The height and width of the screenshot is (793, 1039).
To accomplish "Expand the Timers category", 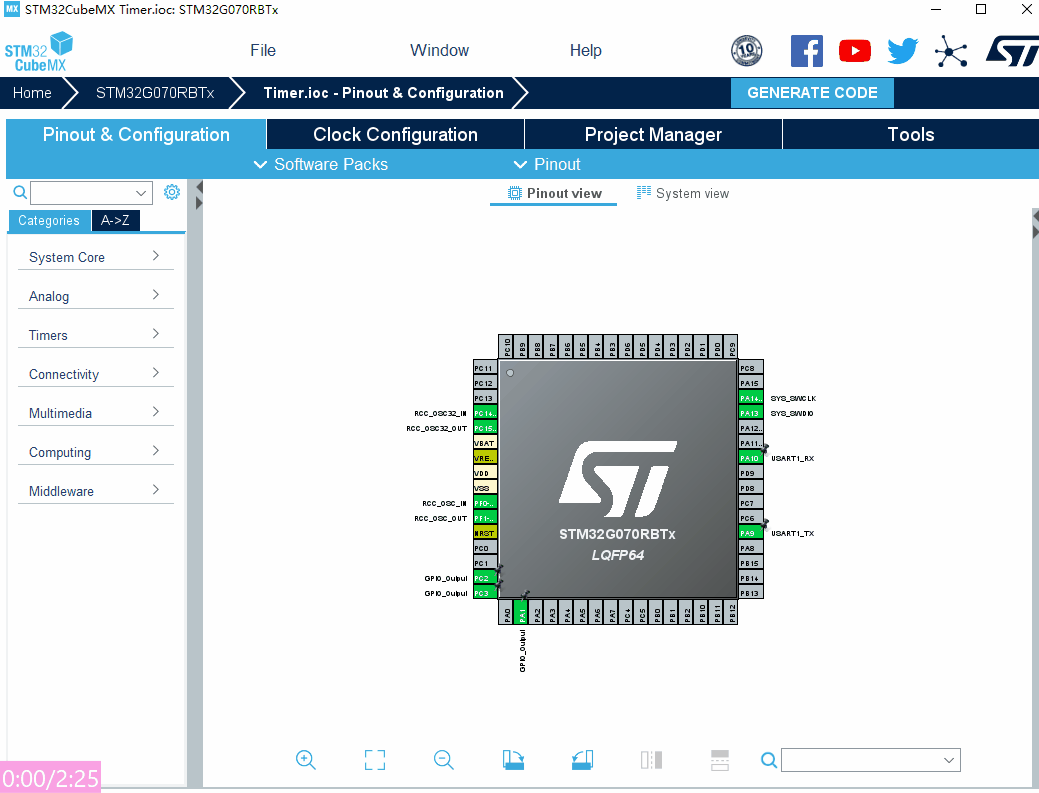I will point(95,335).
